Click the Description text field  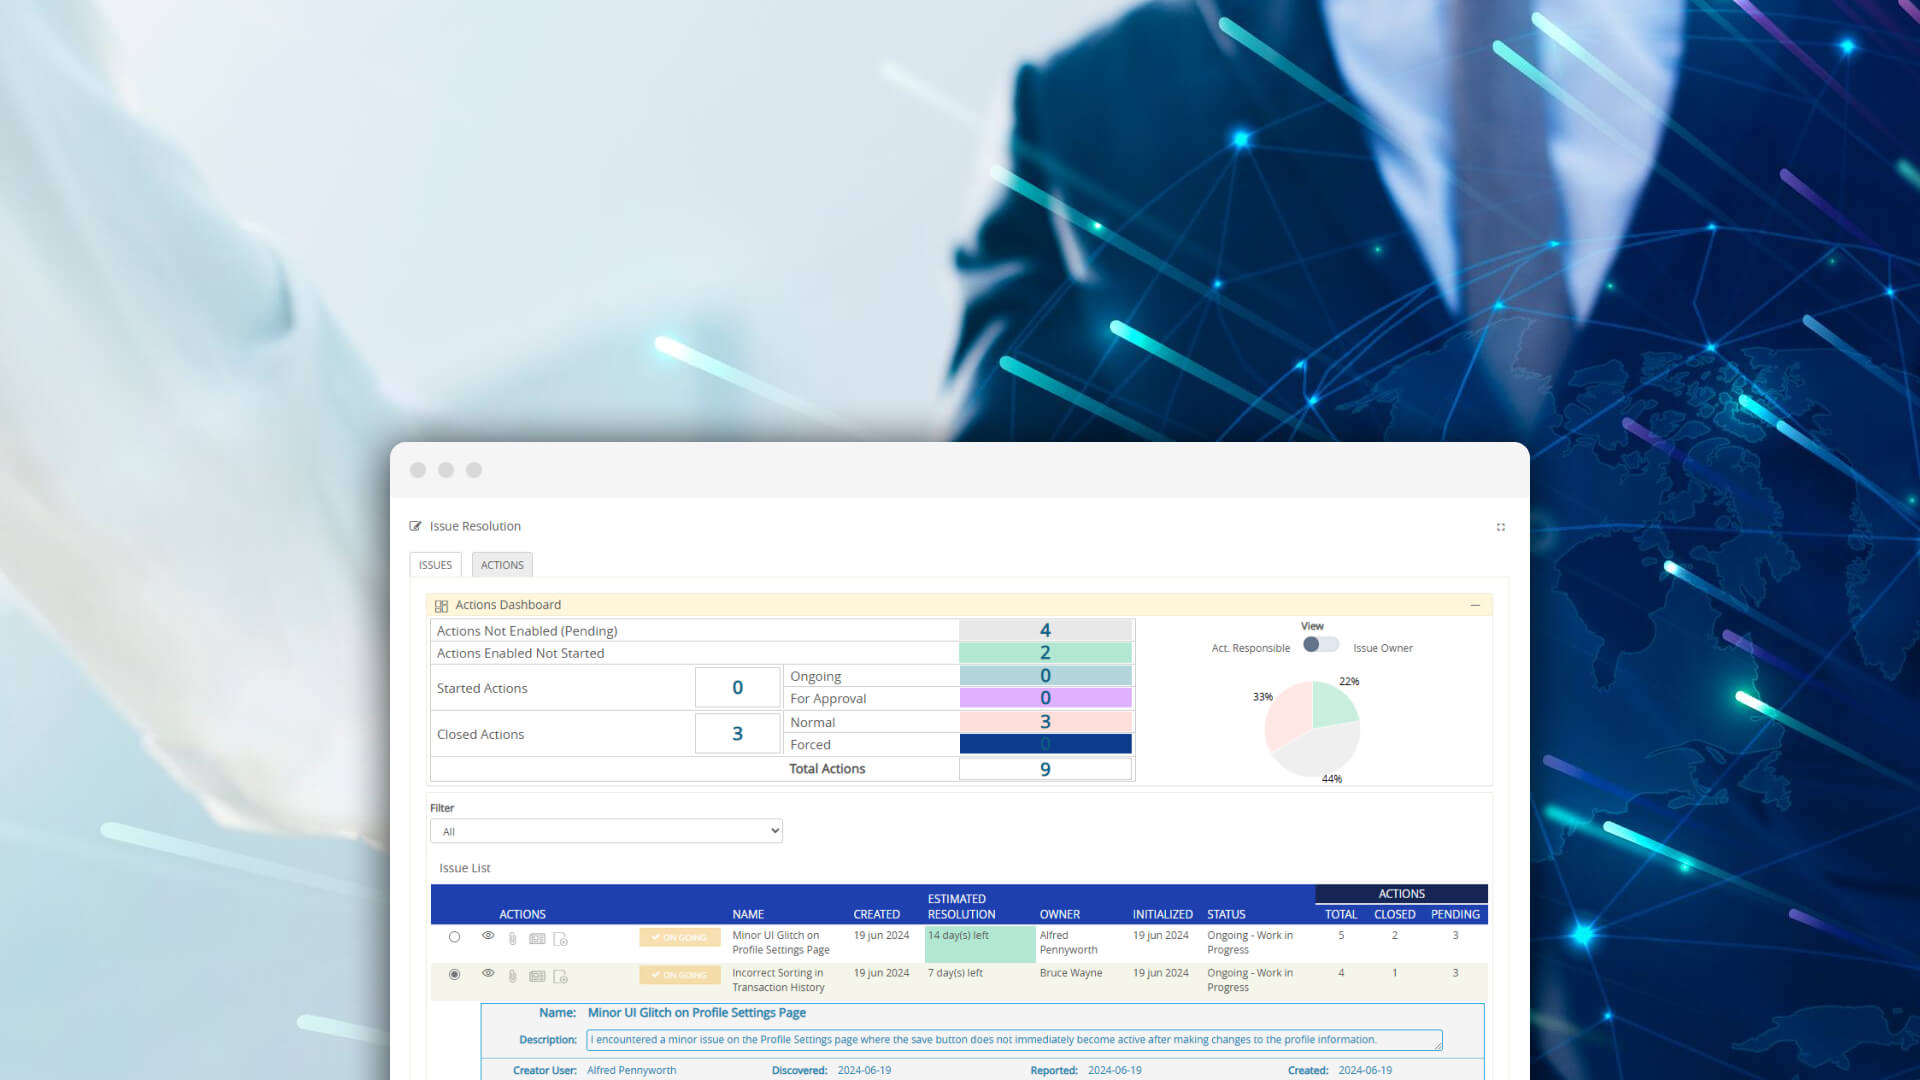(x=1013, y=1040)
